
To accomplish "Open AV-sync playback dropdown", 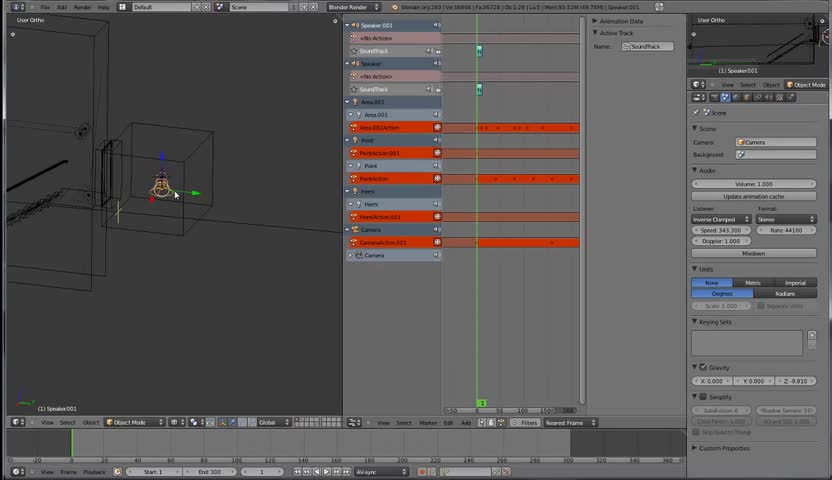I will coord(381,472).
